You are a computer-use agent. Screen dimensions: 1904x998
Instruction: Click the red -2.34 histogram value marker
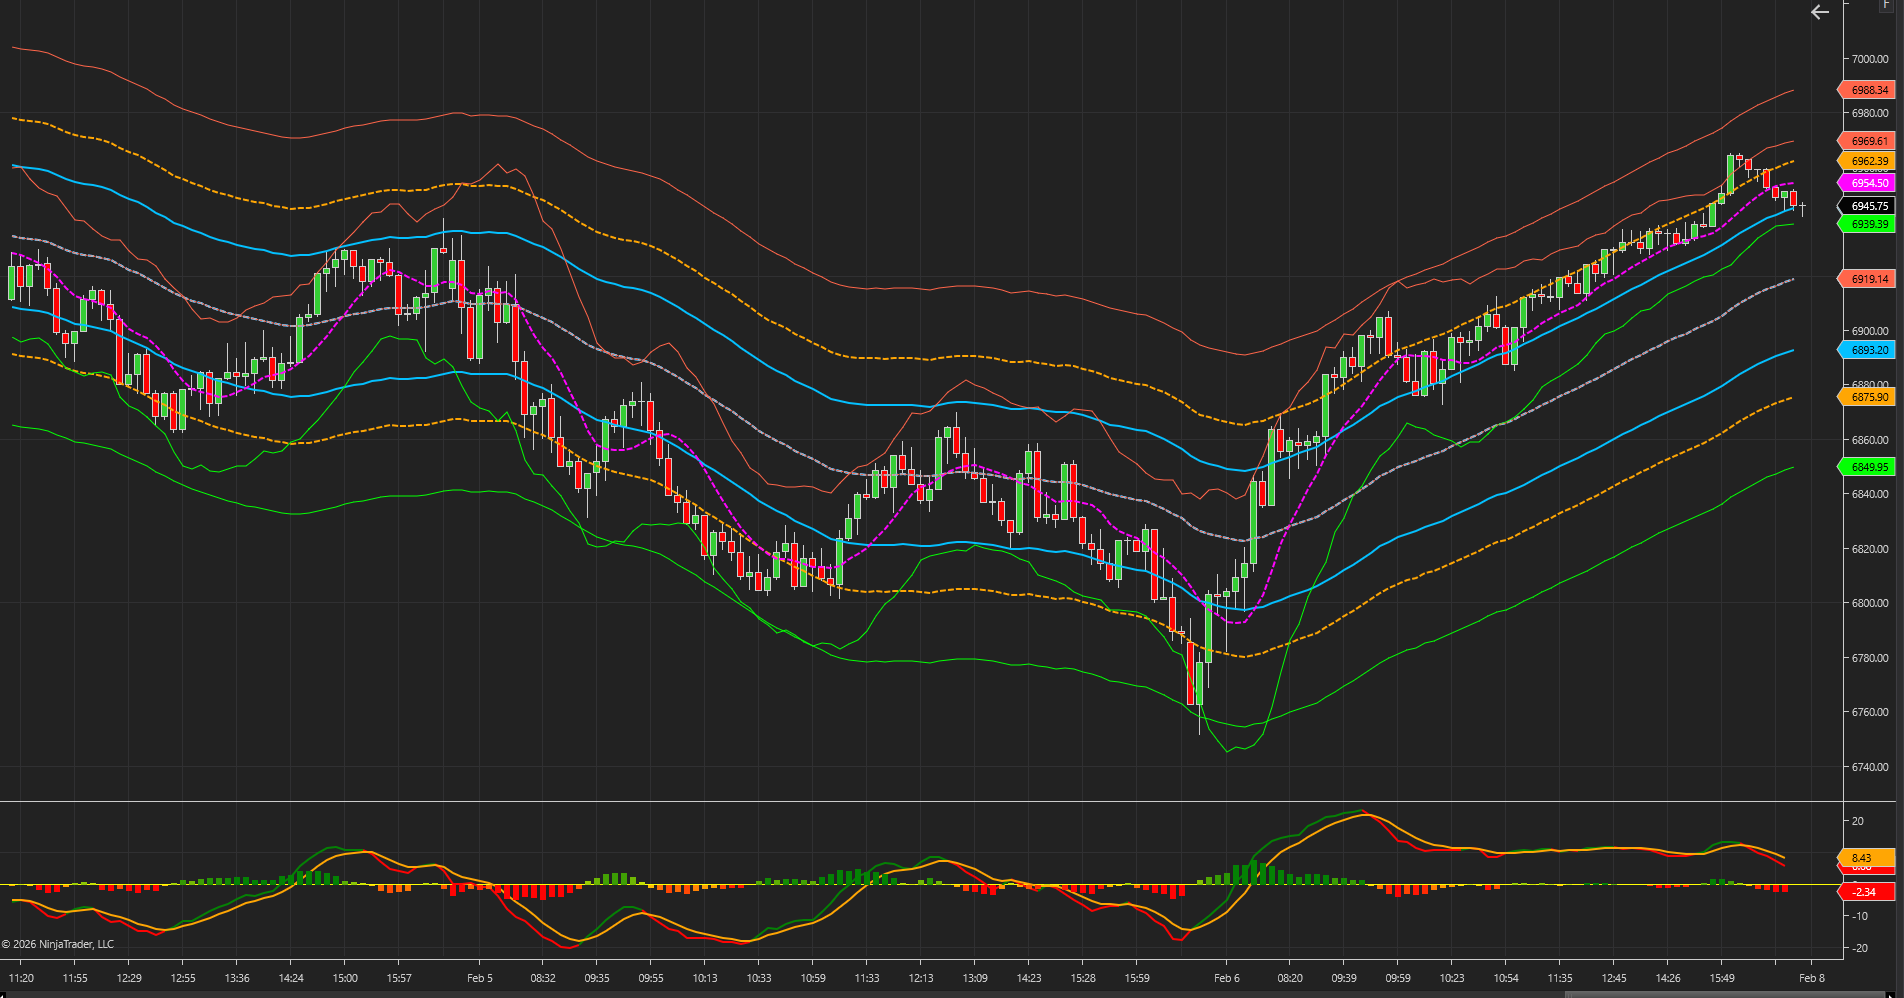1866,891
